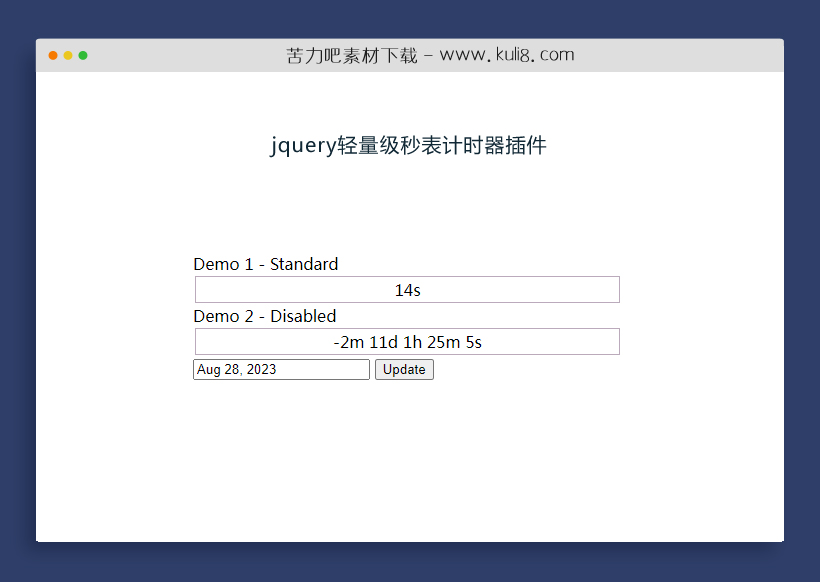Click the Update button
Viewport: 820px width, 582px height.
click(404, 369)
